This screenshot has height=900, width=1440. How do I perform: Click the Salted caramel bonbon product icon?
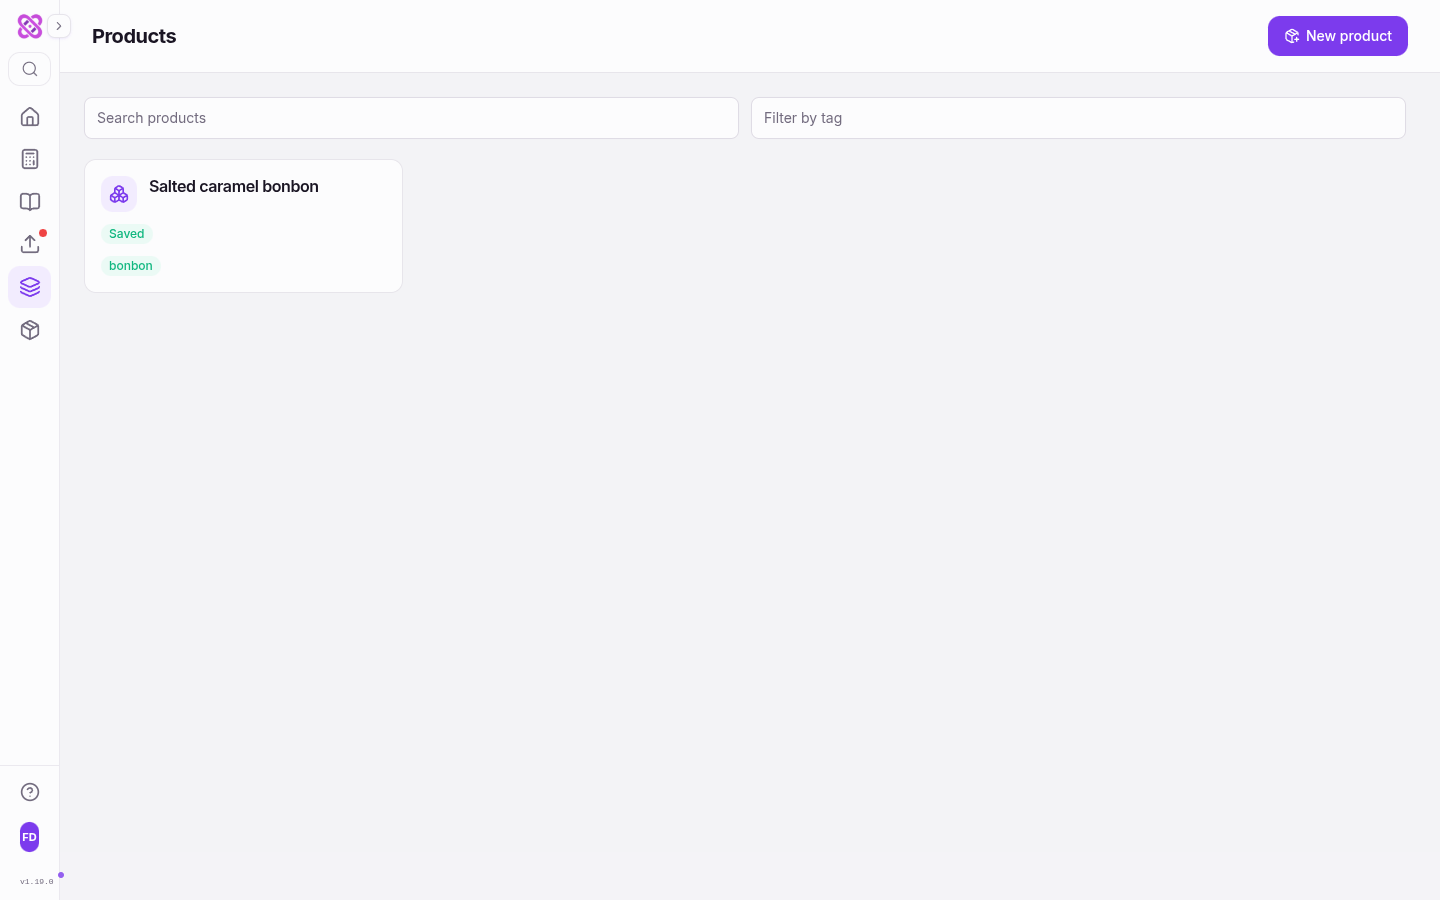(119, 194)
